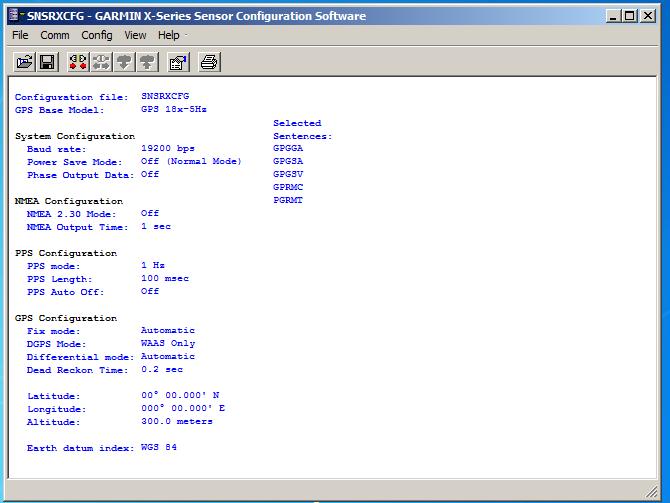Viewport: 670px width, 503px height.
Task: Click the '0.2 sec' dead reckon time
Action: tap(162, 369)
